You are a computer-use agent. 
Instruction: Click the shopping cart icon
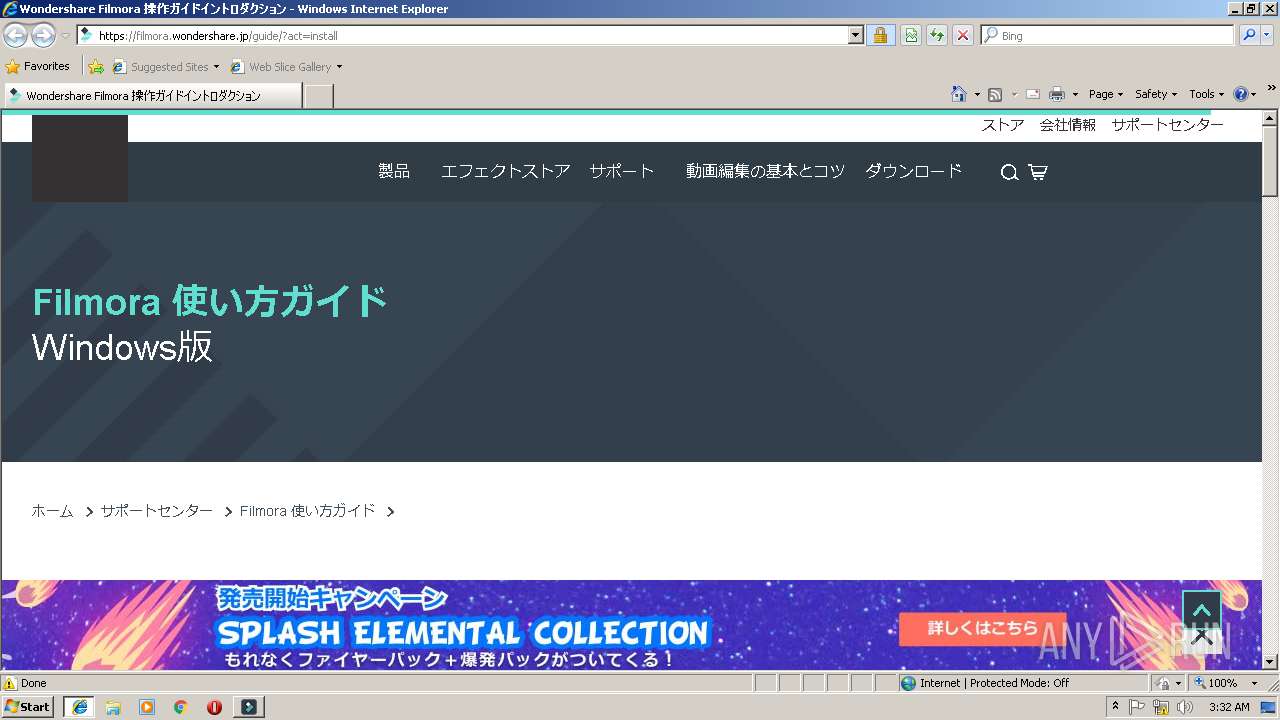coord(1037,172)
